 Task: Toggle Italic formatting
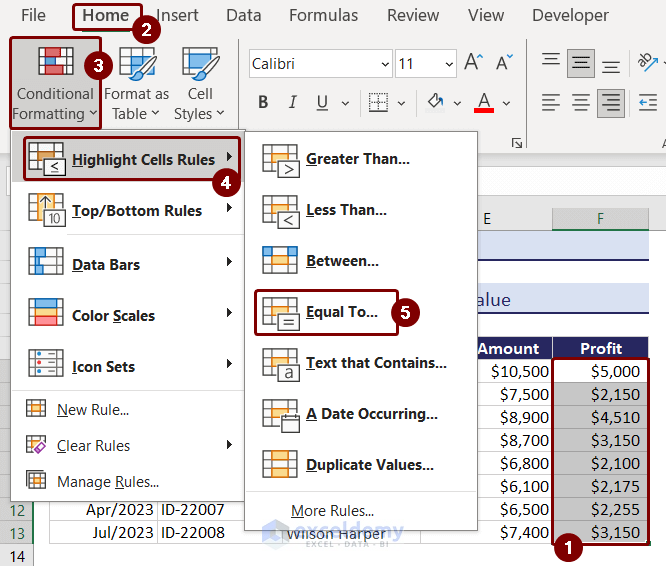tap(292, 102)
